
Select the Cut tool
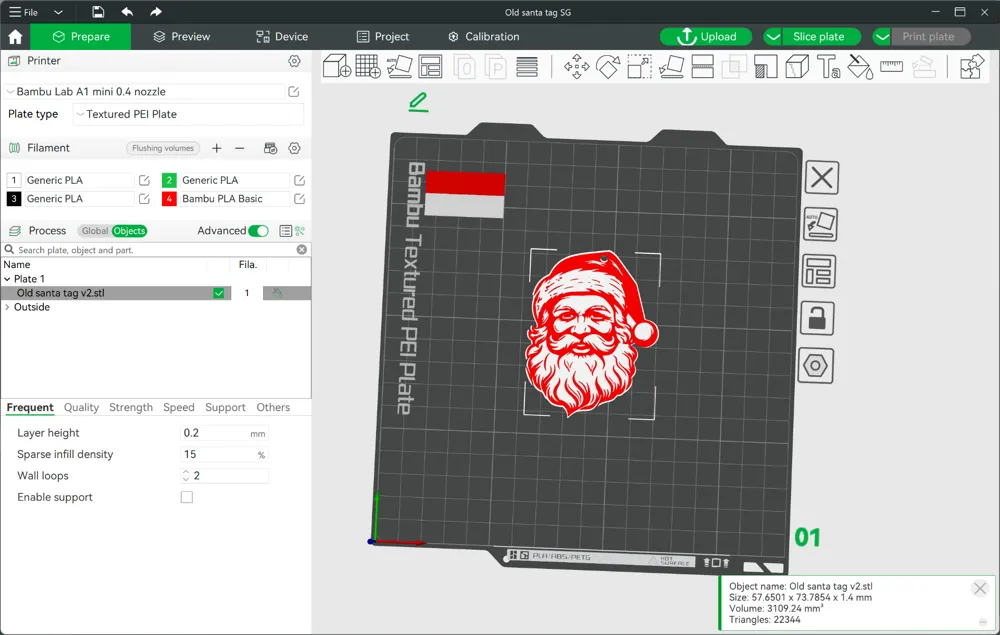pos(702,66)
